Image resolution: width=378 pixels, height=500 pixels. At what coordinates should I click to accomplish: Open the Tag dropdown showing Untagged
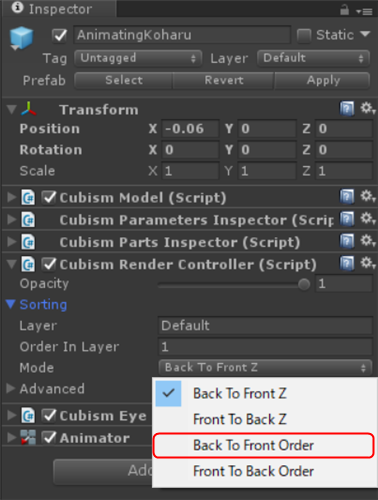[x=138, y=58]
